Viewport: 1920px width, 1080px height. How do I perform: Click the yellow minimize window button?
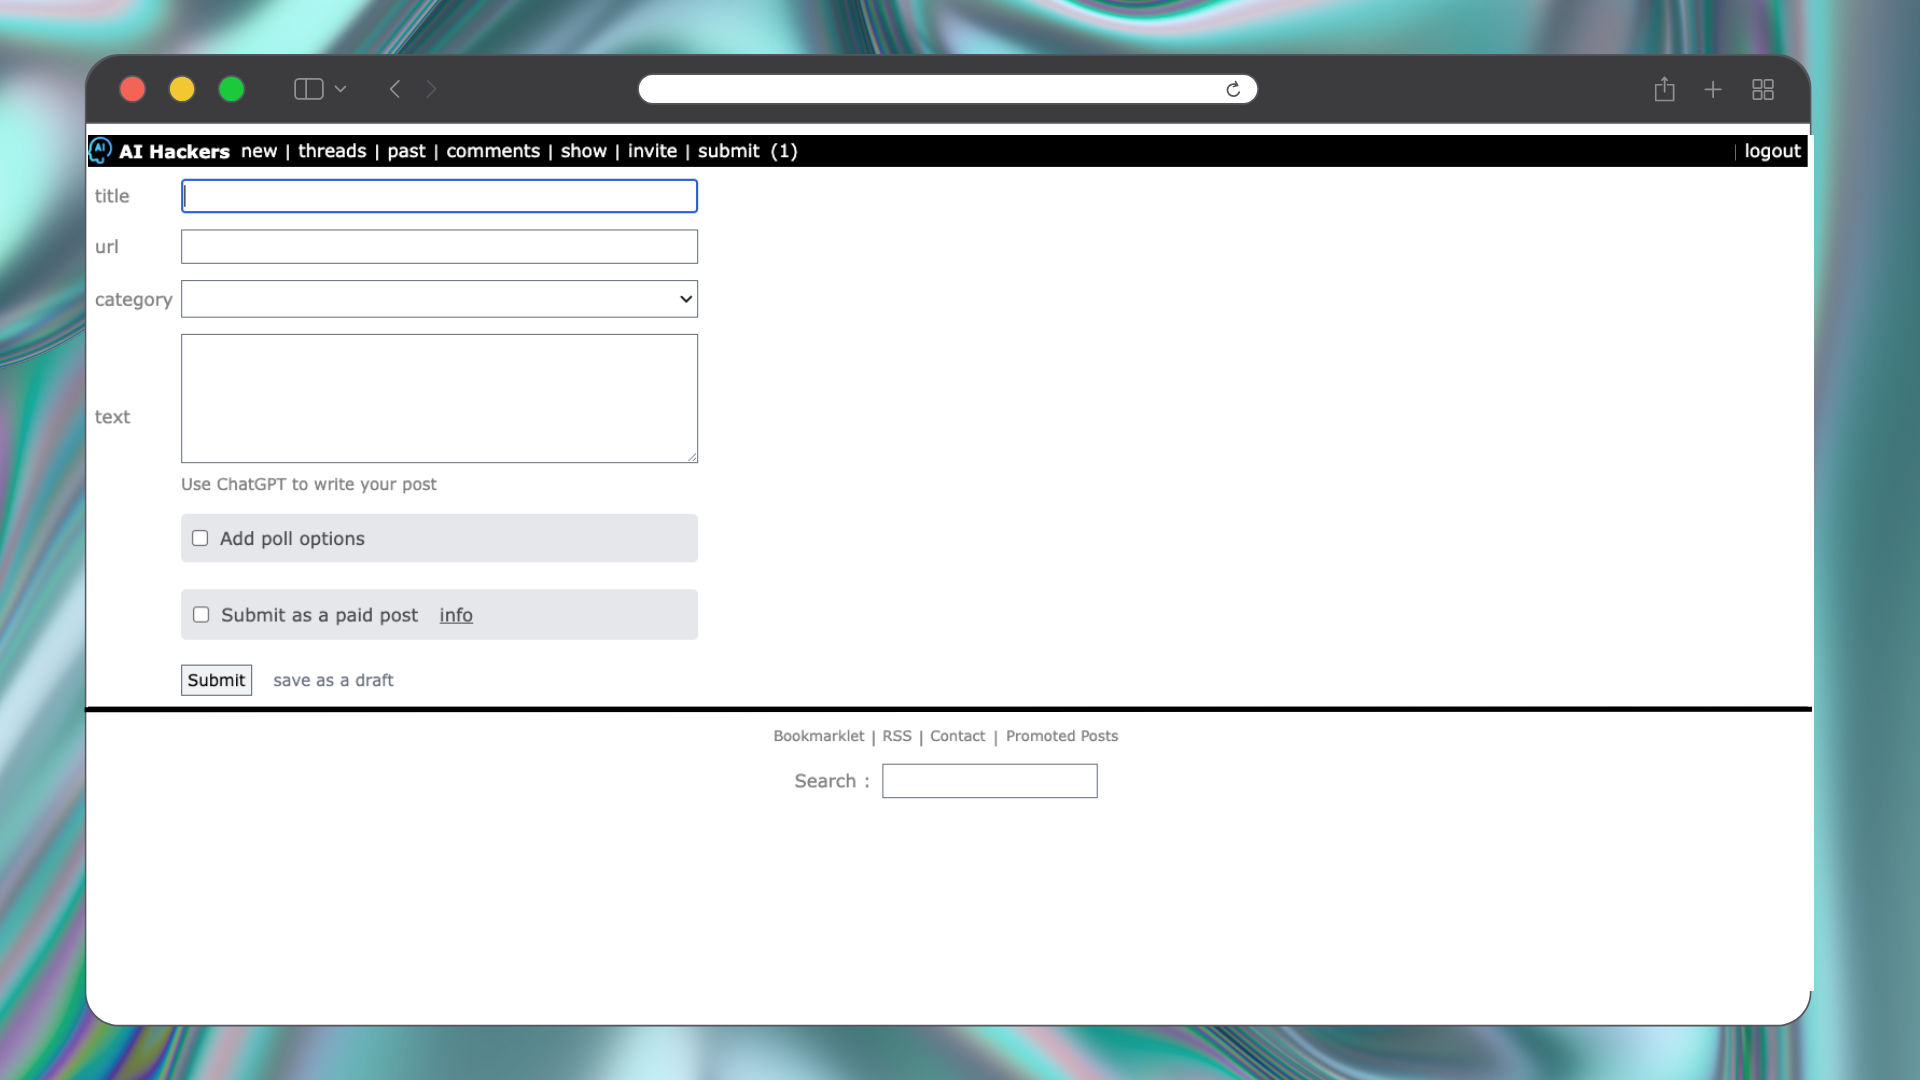pos(182,89)
